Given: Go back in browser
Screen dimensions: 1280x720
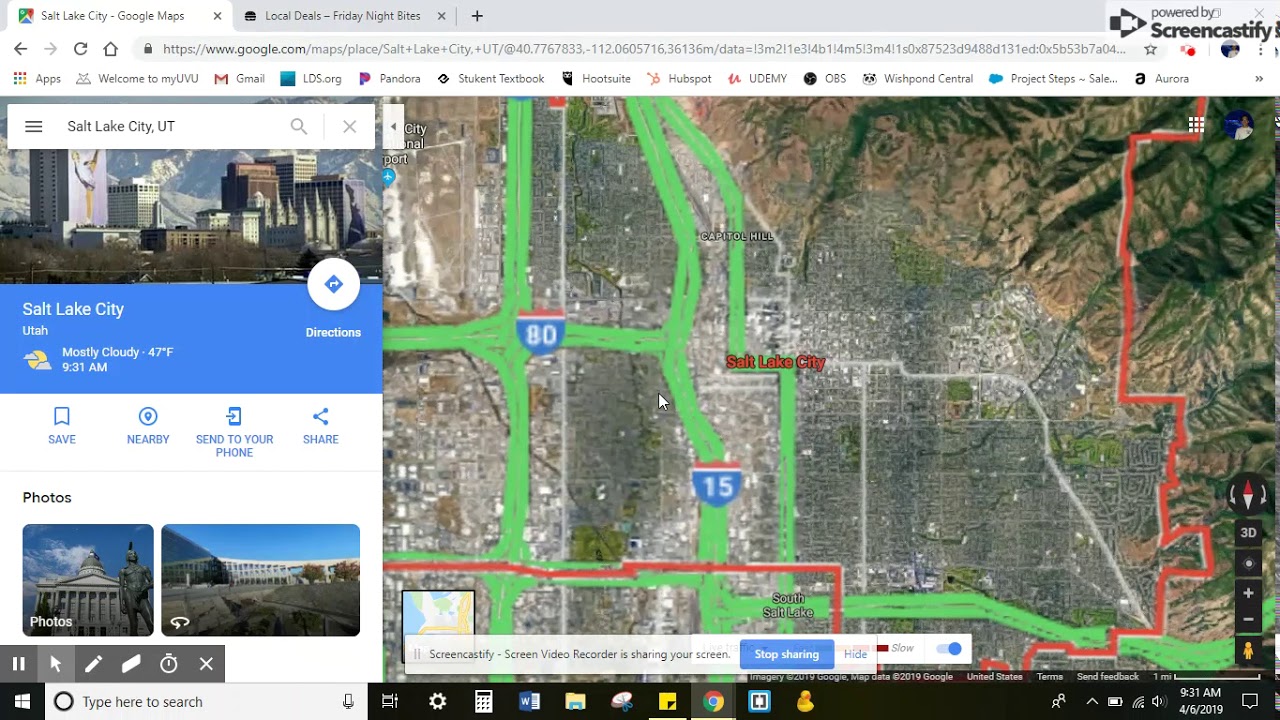Looking at the screenshot, I should click(21, 49).
